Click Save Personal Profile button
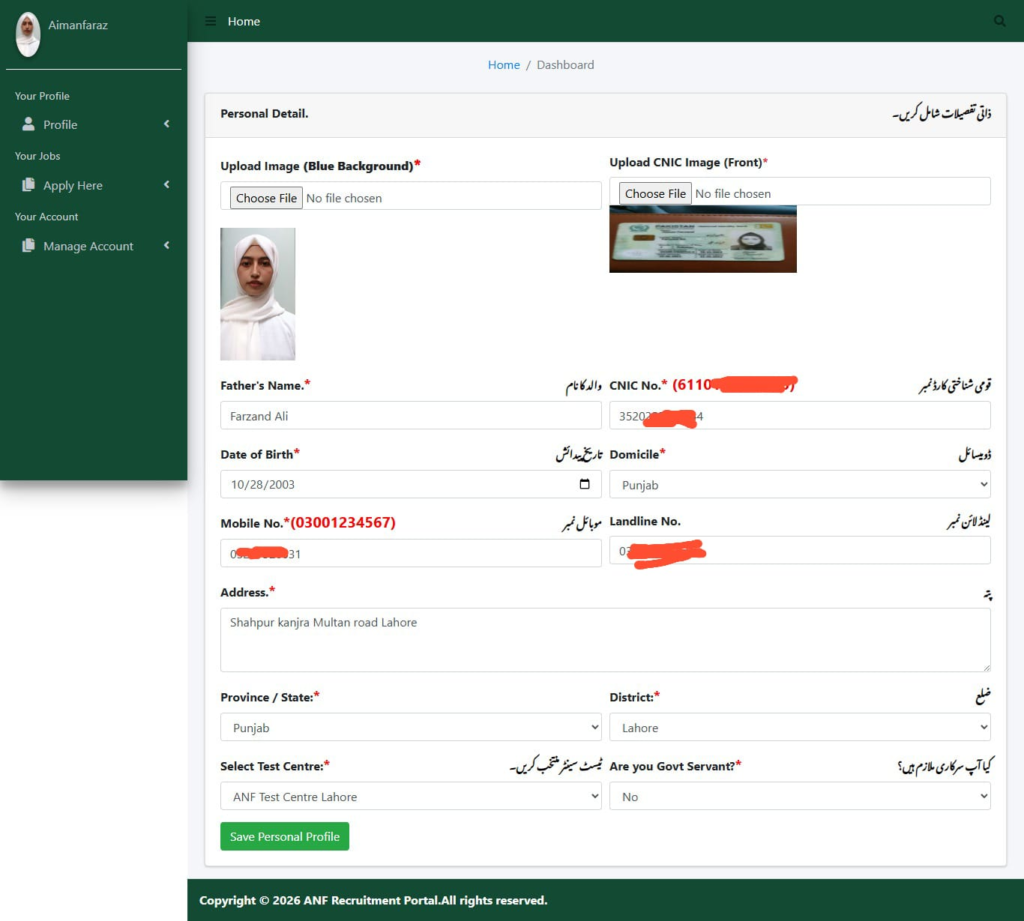 tap(284, 836)
